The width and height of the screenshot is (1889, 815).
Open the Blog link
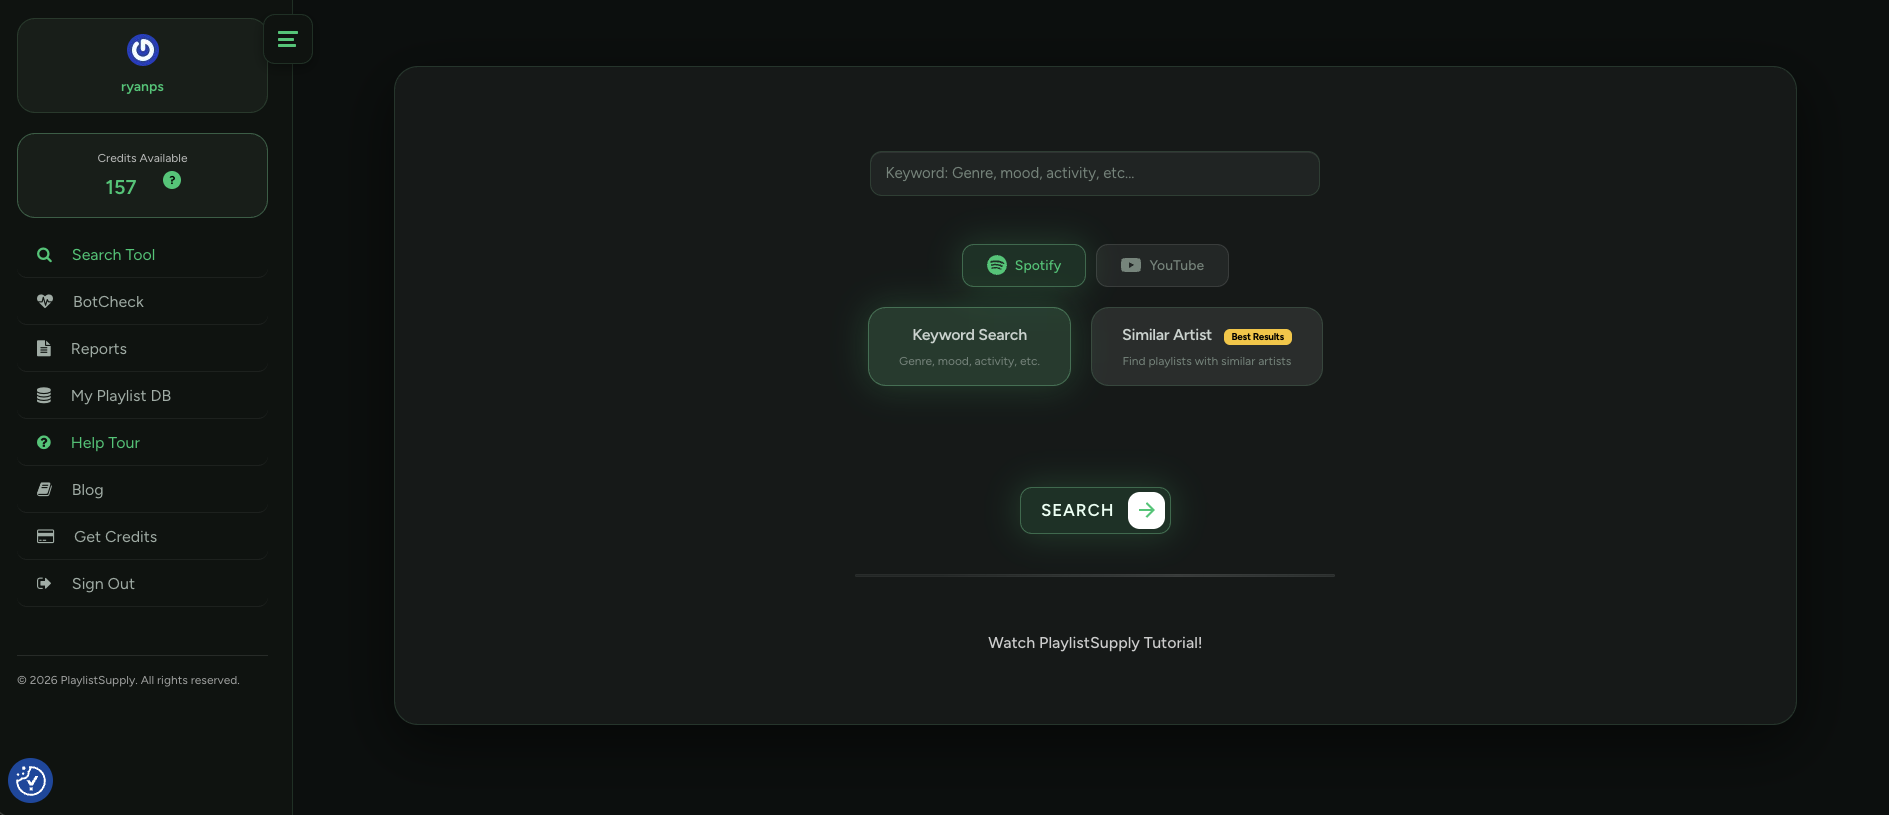tap(143, 490)
